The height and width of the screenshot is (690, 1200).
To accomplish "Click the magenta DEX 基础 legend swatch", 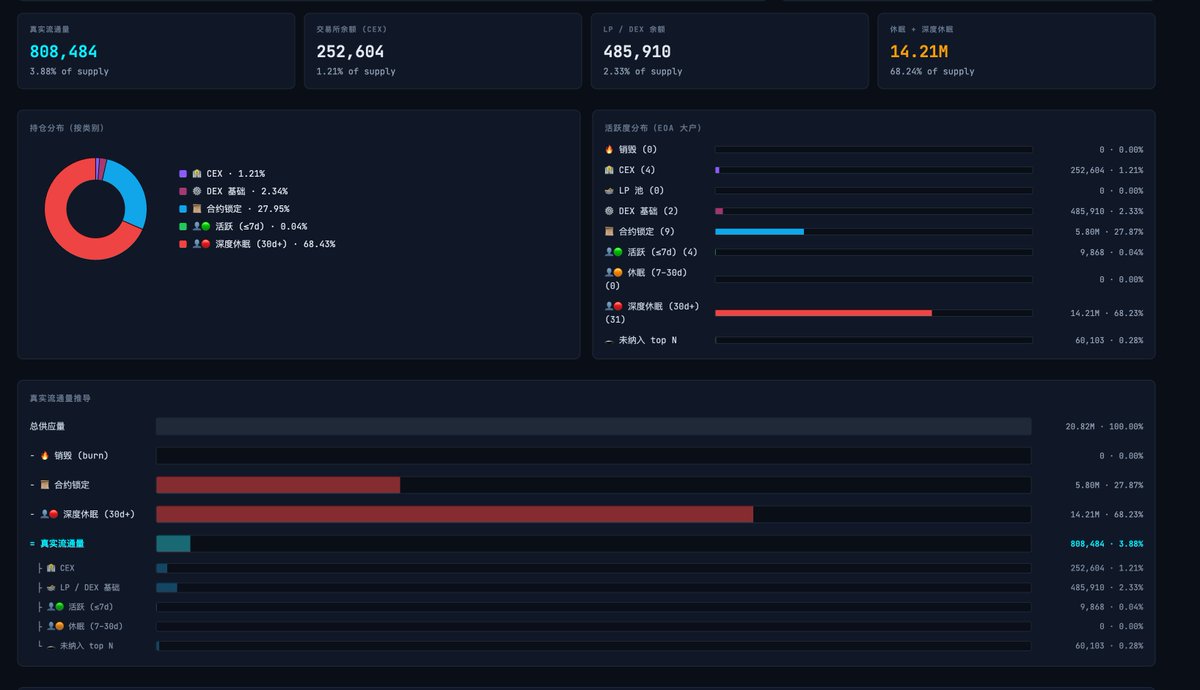I will 183,191.
